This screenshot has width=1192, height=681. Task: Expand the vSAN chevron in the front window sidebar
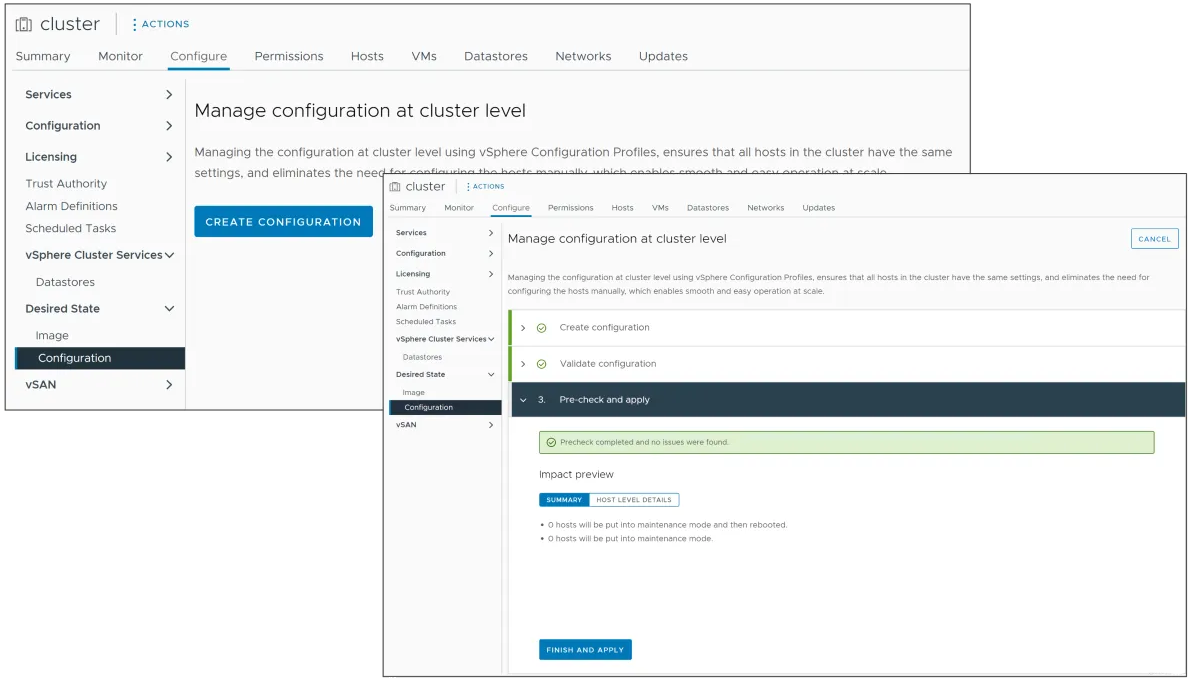tap(491, 426)
